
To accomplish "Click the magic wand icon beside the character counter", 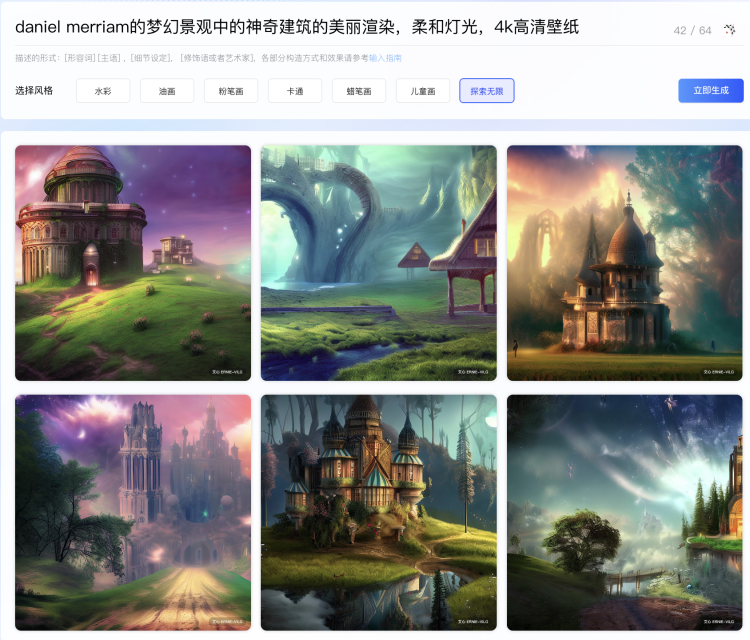I will coord(729,30).
